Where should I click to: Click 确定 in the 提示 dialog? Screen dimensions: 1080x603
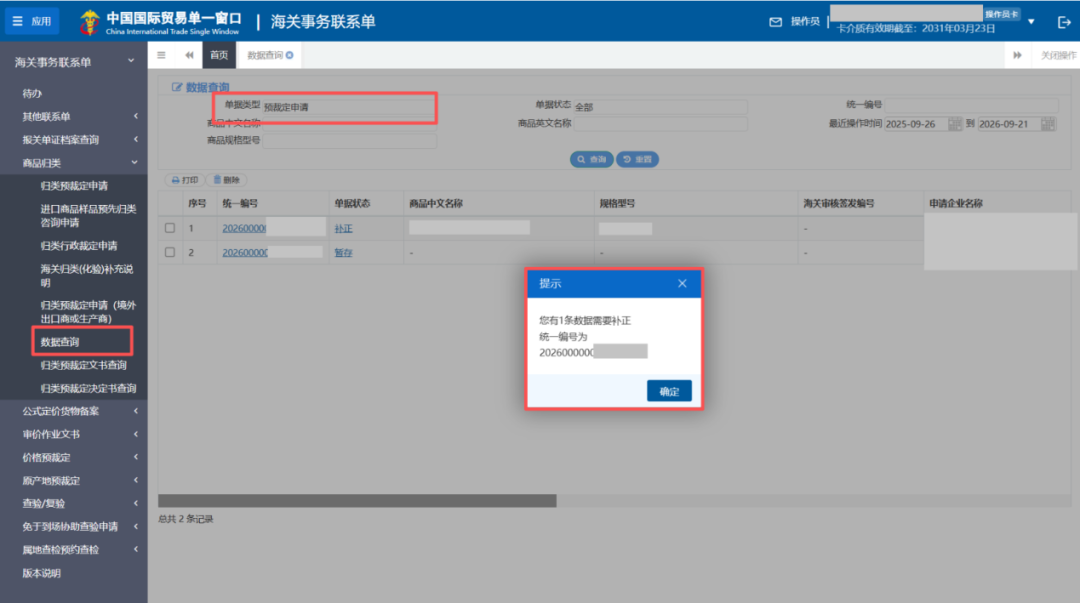[x=669, y=391]
